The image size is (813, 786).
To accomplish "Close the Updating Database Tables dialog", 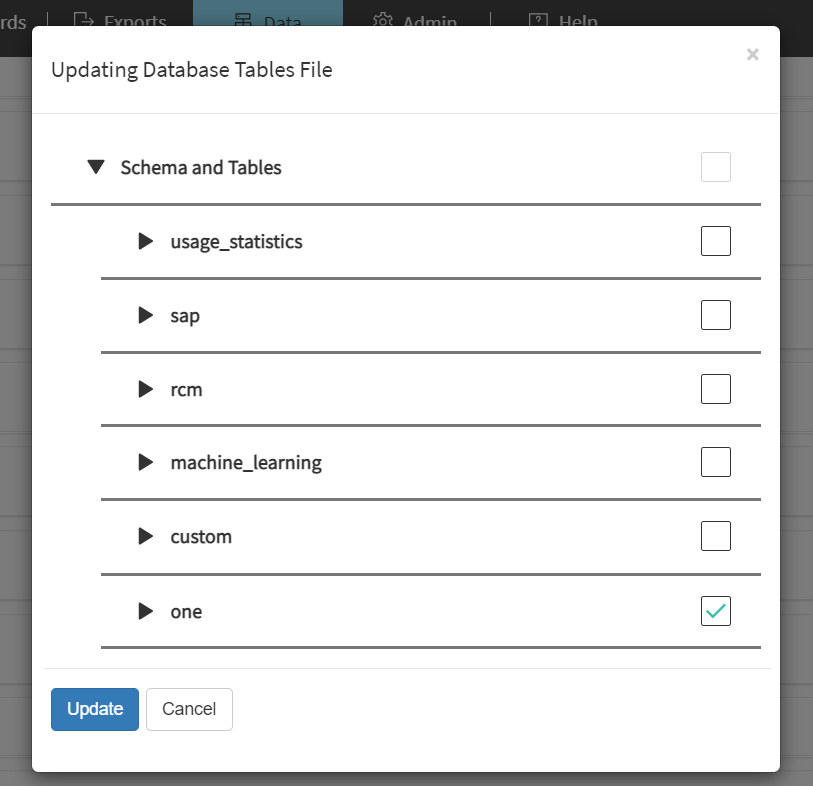I will tap(752, 55).
